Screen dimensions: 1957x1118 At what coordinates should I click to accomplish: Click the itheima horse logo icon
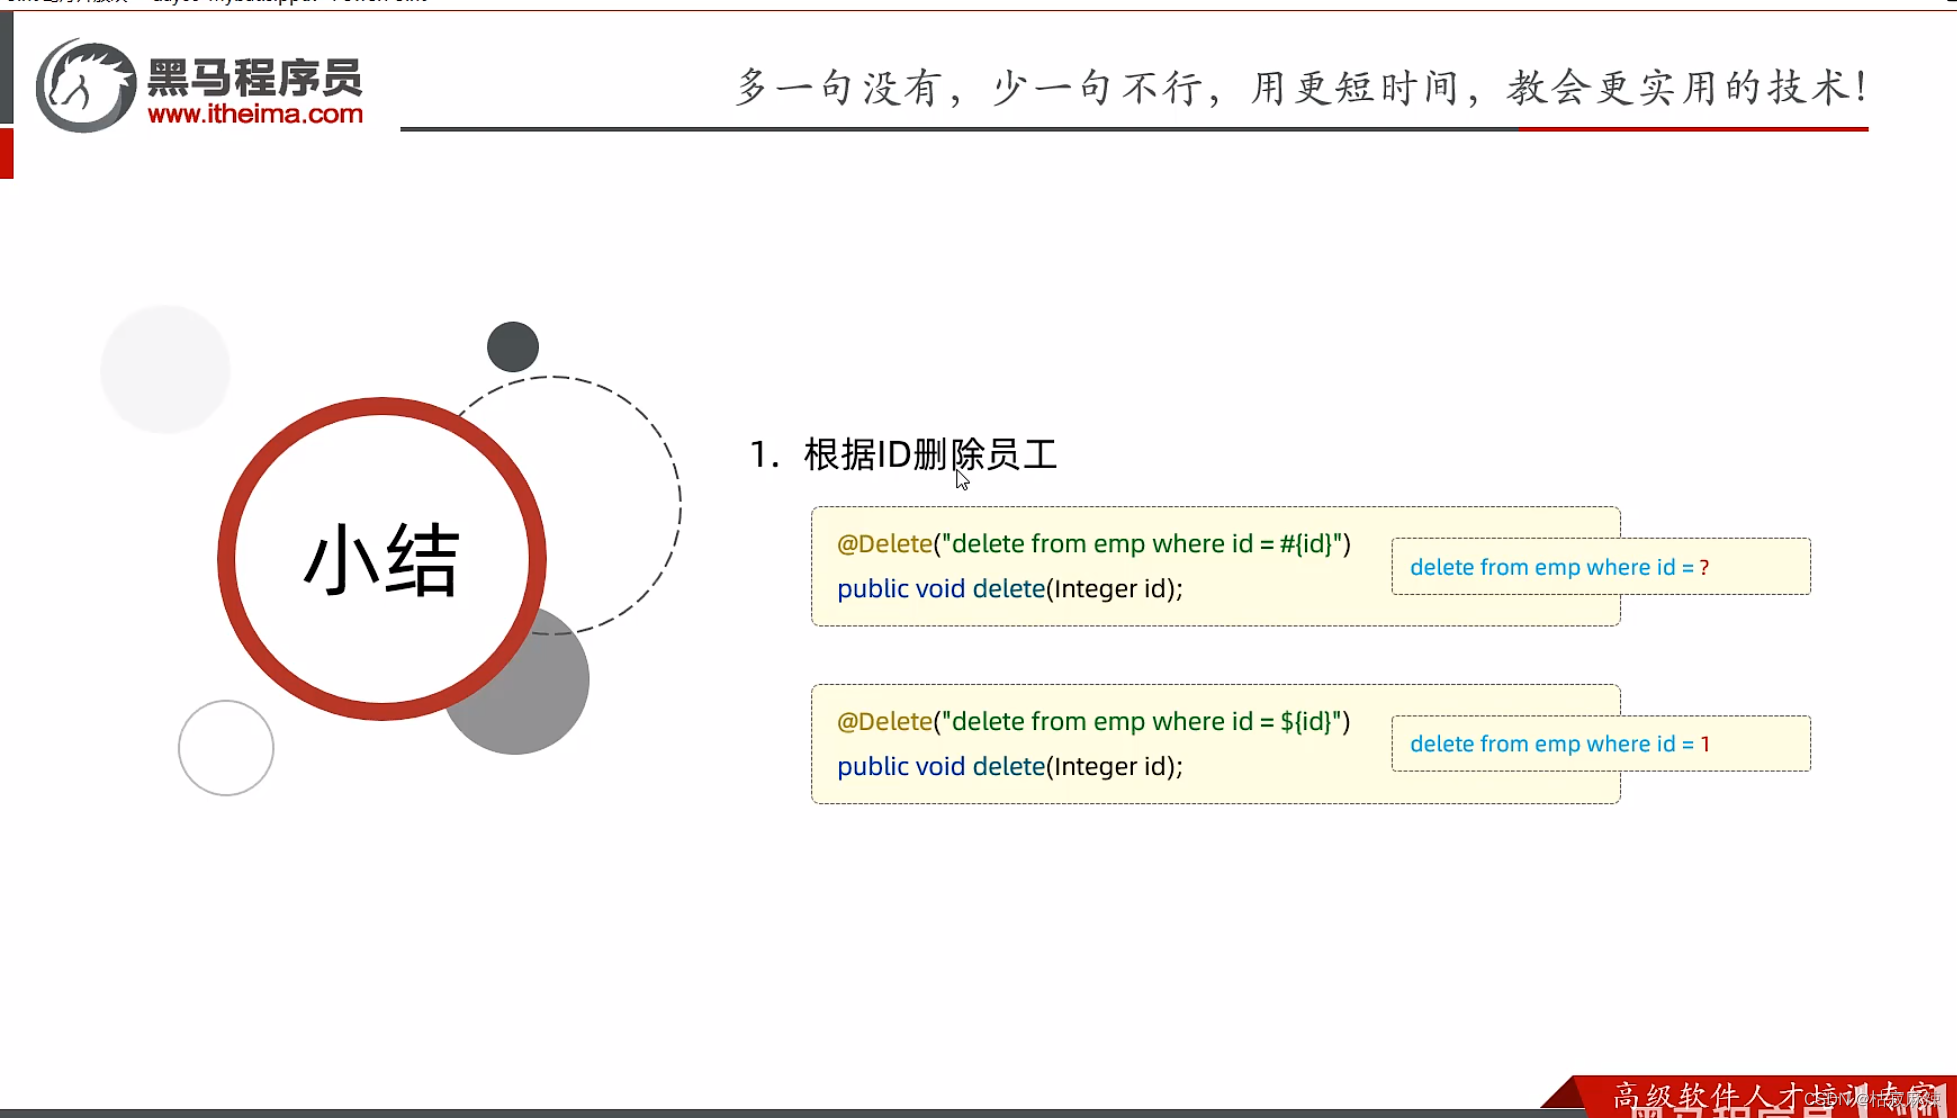[x=85, y=86]
